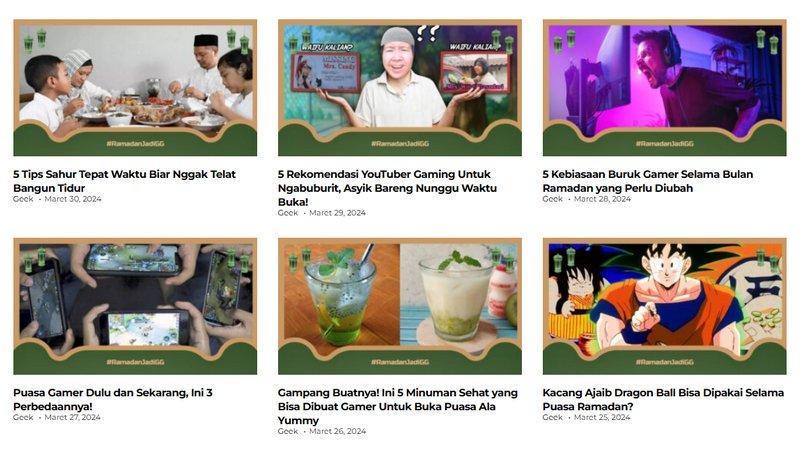Open the Dragon Ball Goku thumbnail
Image resolution: width=800 pixels, height=450 pixels.
(664, 306)
